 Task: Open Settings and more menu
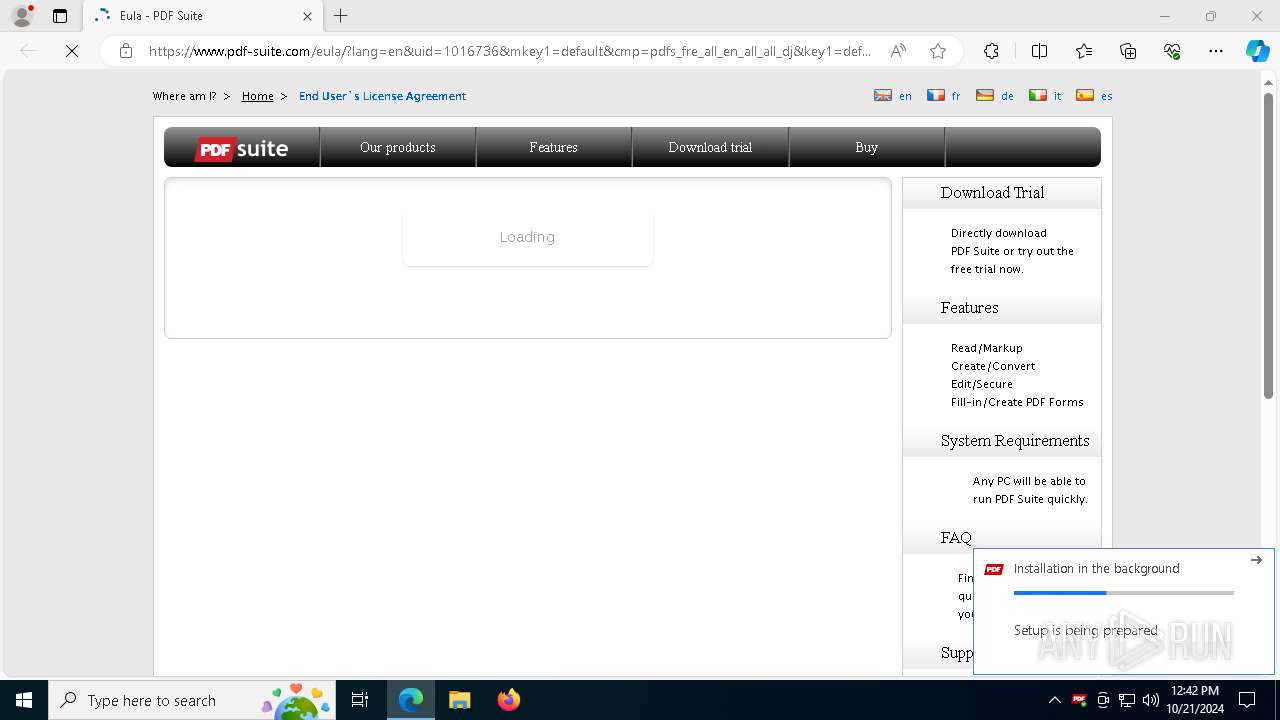tap(1216, 51)
